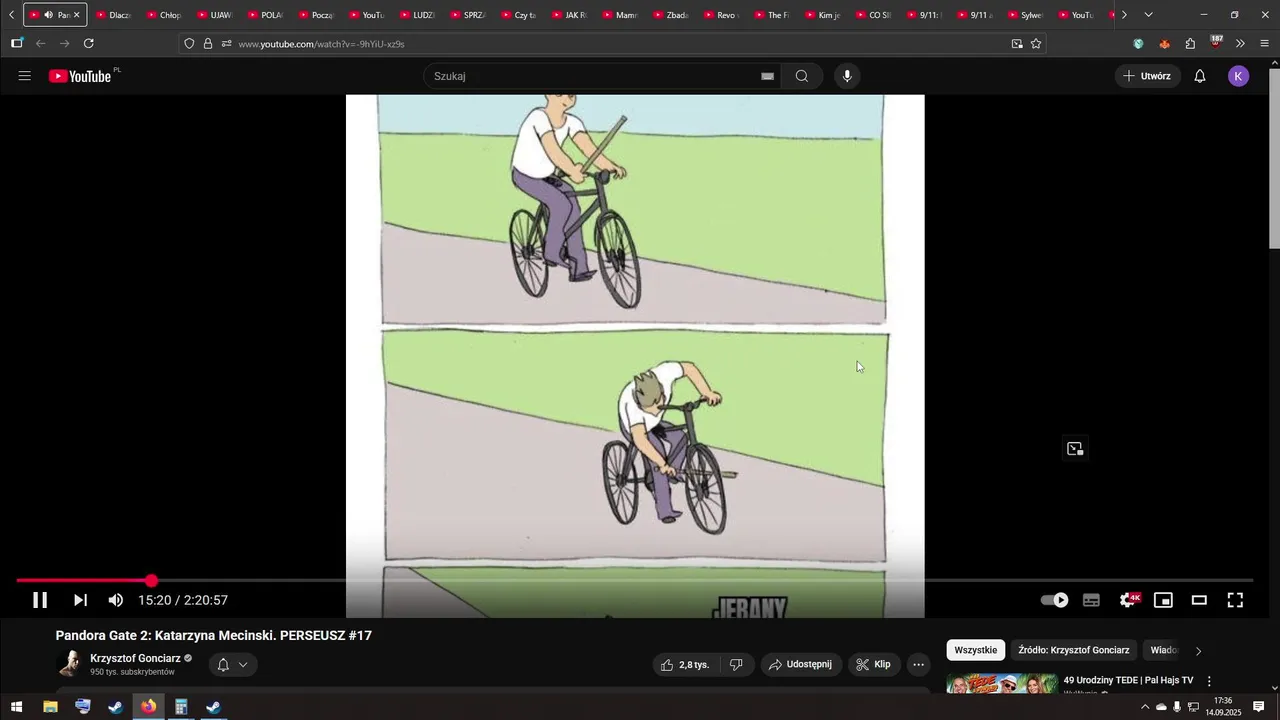This screenshot has height=720, width=1280.
Task: Open the account avatar K menu
Action: 1239,76
